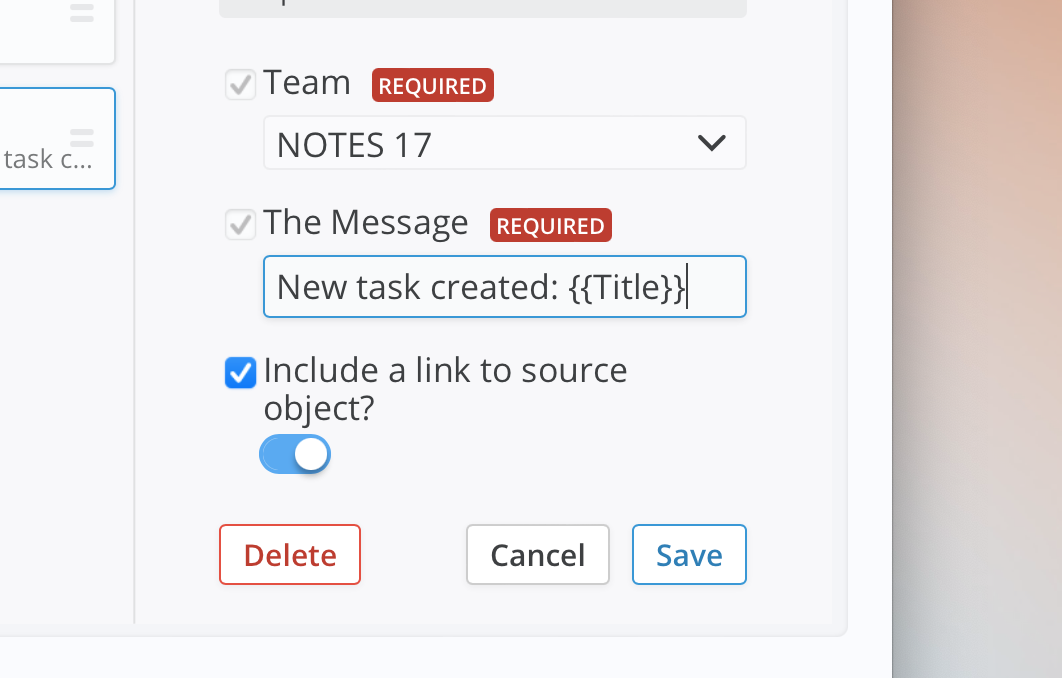Click The Message field label
Image resolution: width=1062 pixels, height=678 pixels.
[x=366, y=222]
